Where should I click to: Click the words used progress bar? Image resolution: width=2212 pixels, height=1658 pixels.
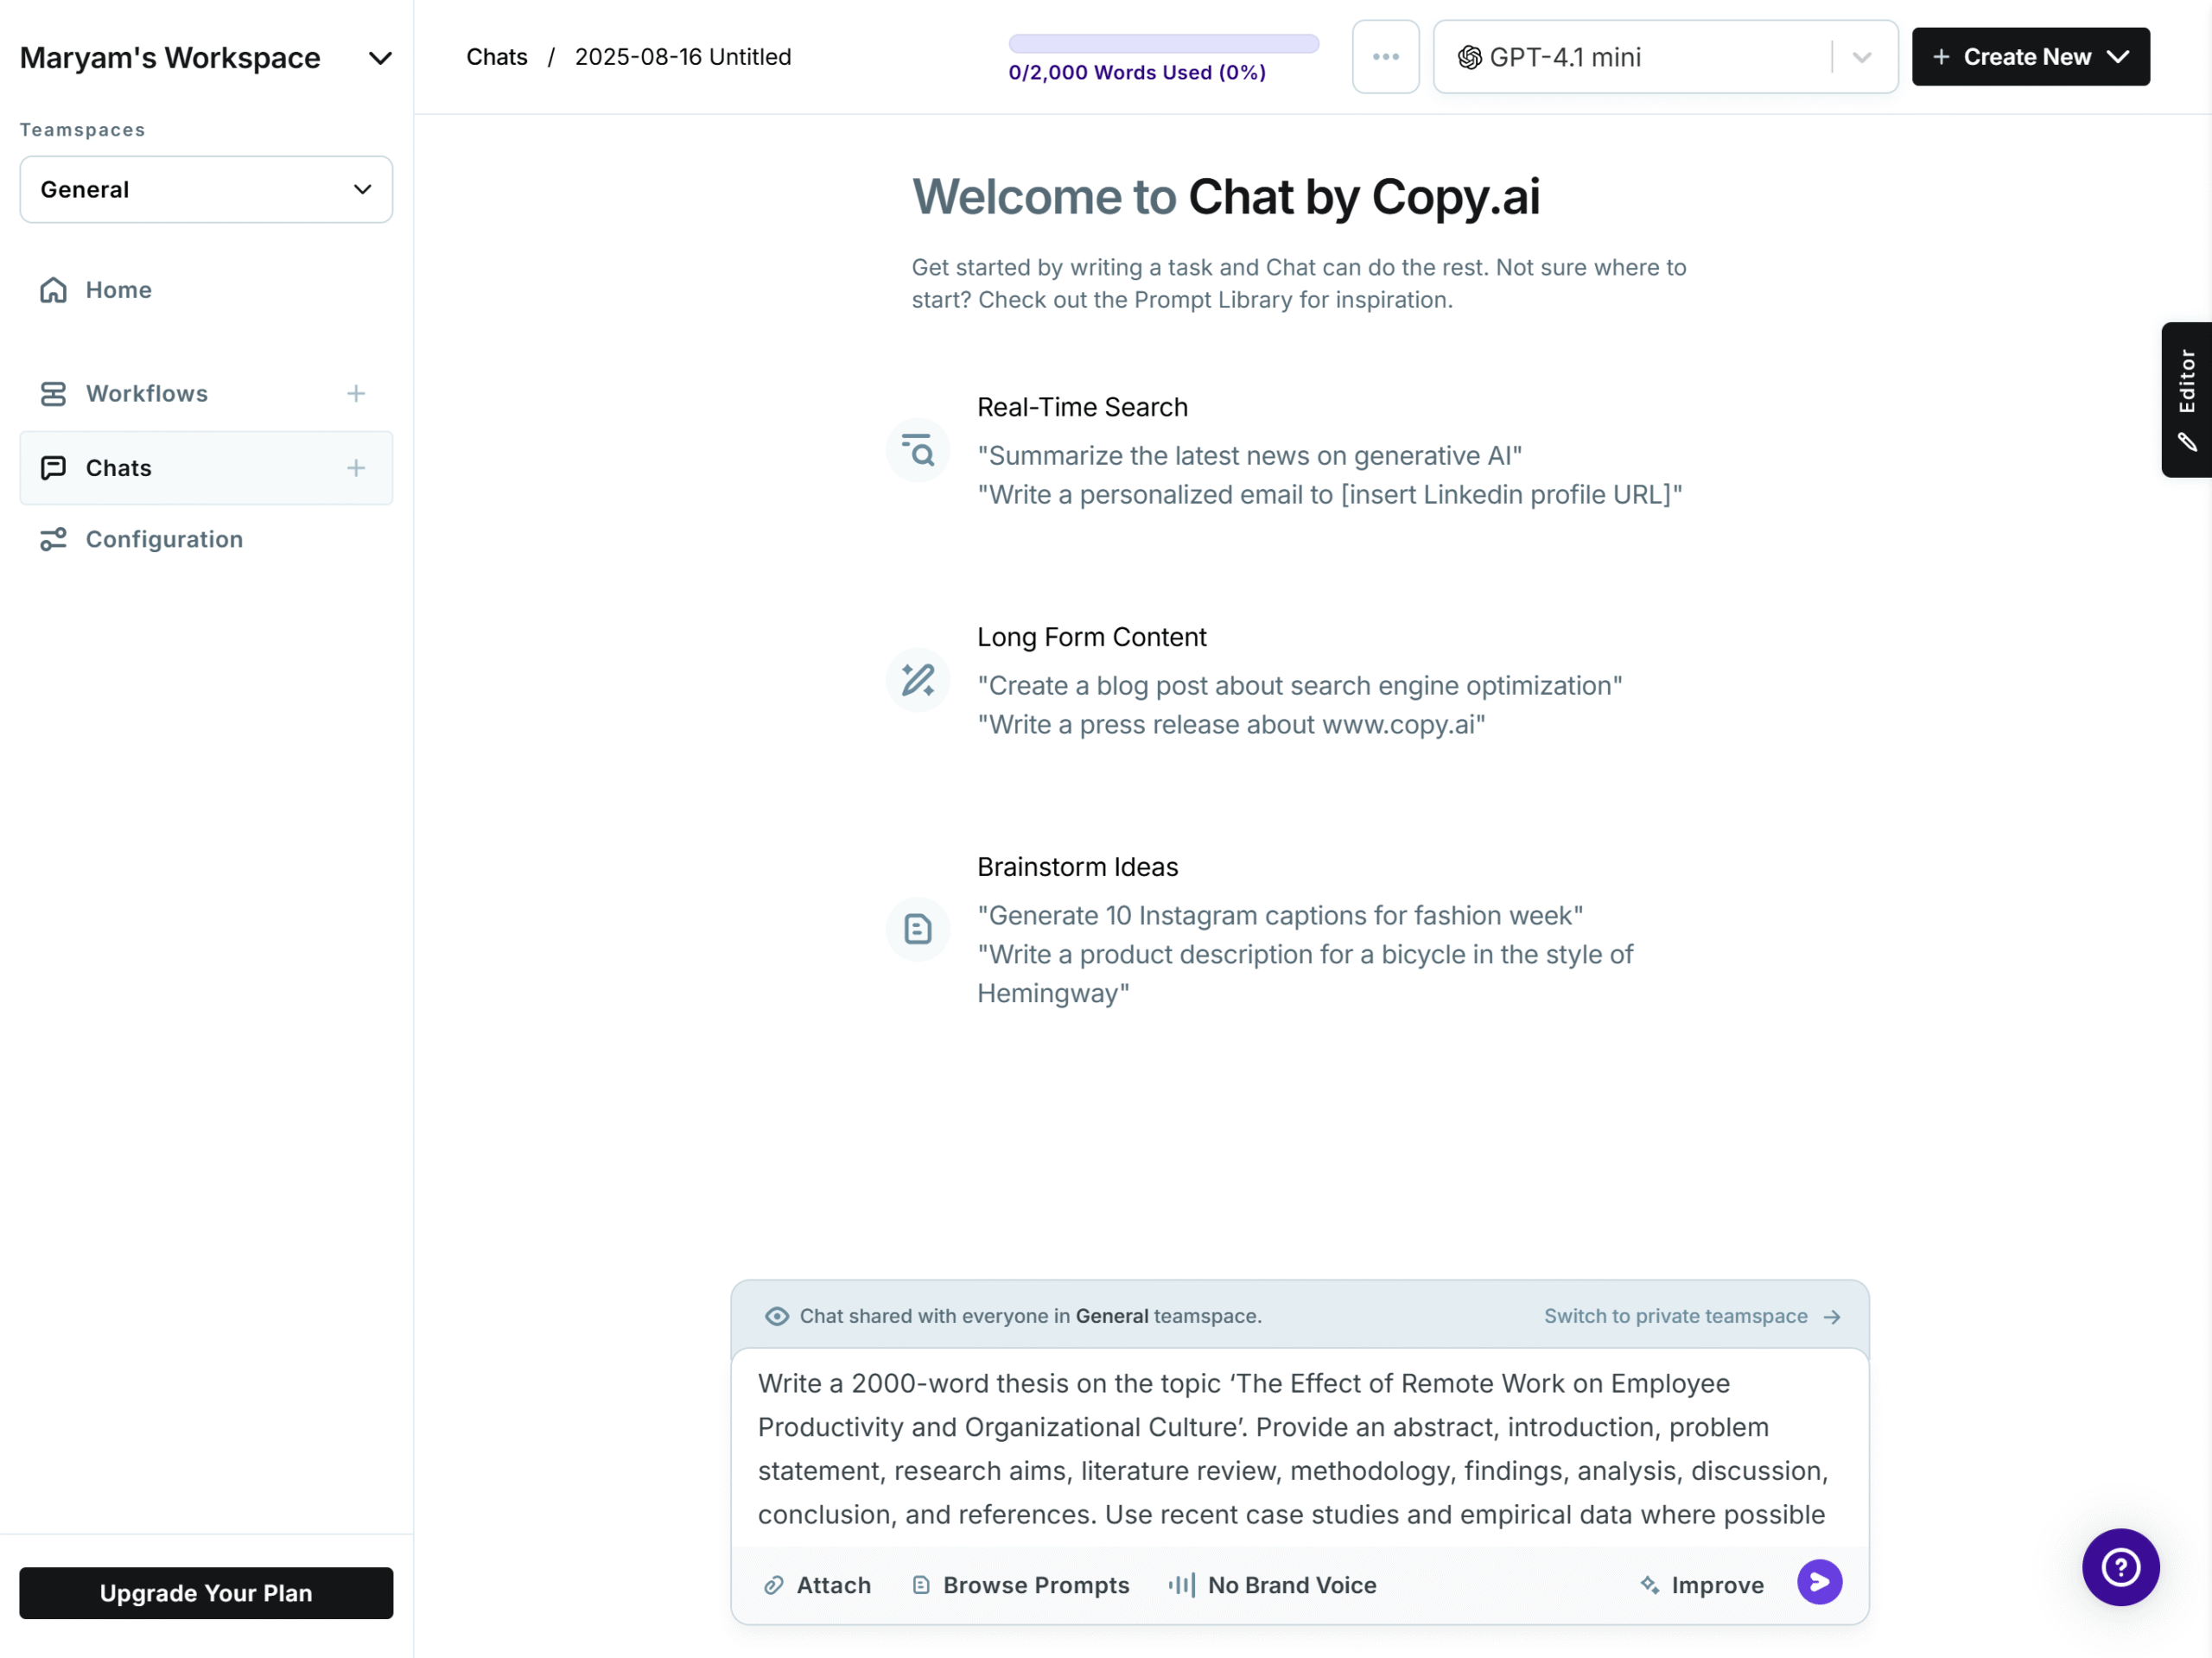click(x=1163, y=44)
